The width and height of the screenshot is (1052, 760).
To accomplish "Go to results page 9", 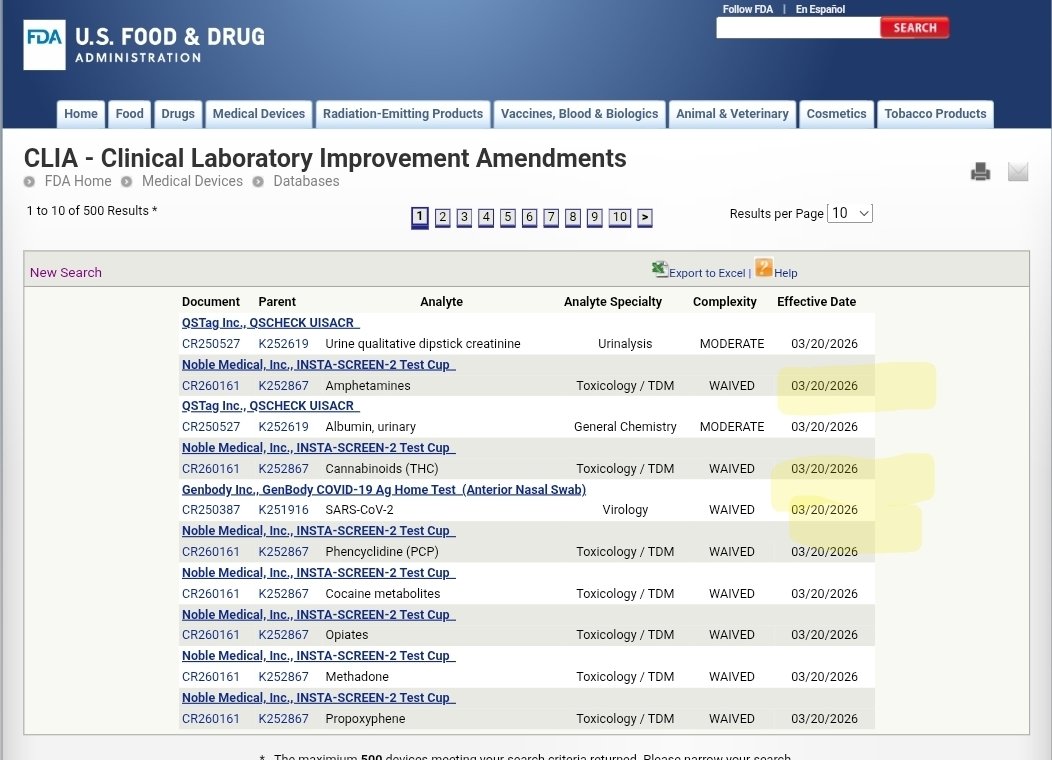I will coord(594,217).
